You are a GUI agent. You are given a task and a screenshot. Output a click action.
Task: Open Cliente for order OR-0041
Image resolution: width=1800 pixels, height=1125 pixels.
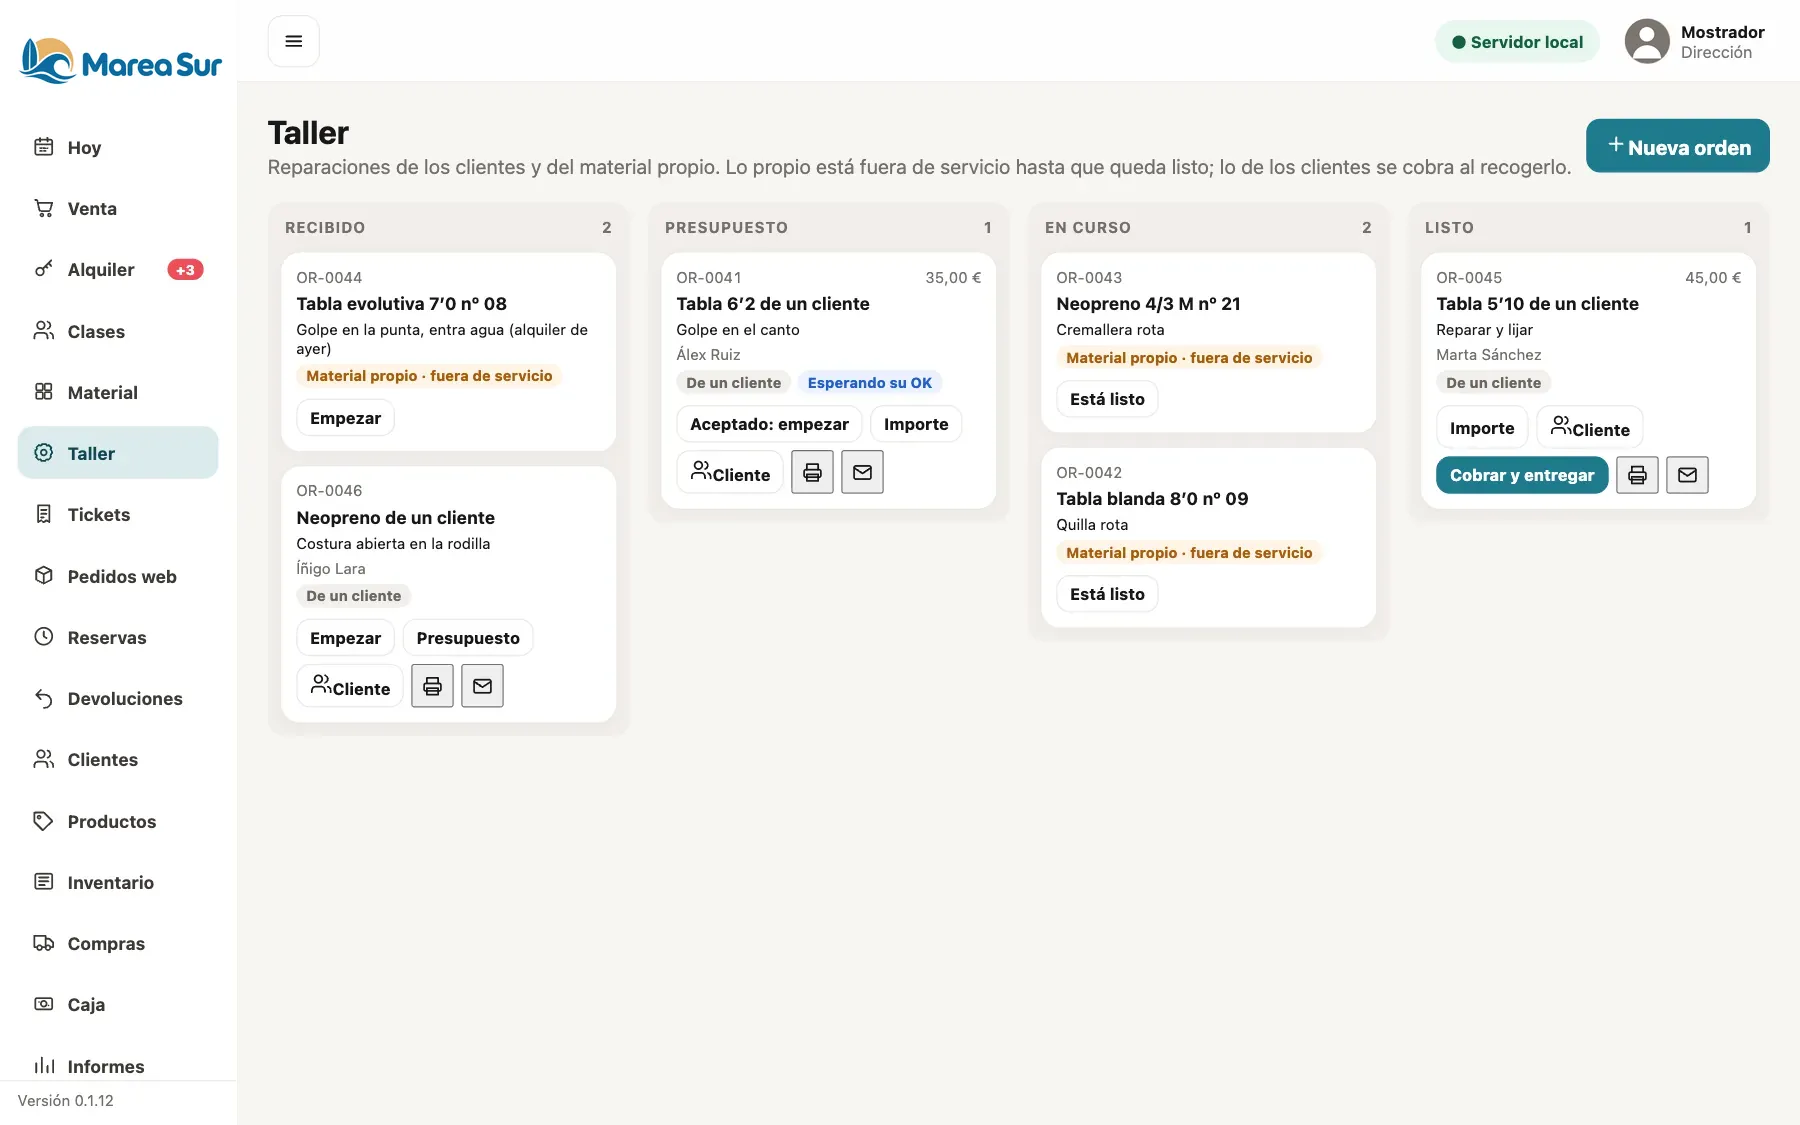coord(730,472)
